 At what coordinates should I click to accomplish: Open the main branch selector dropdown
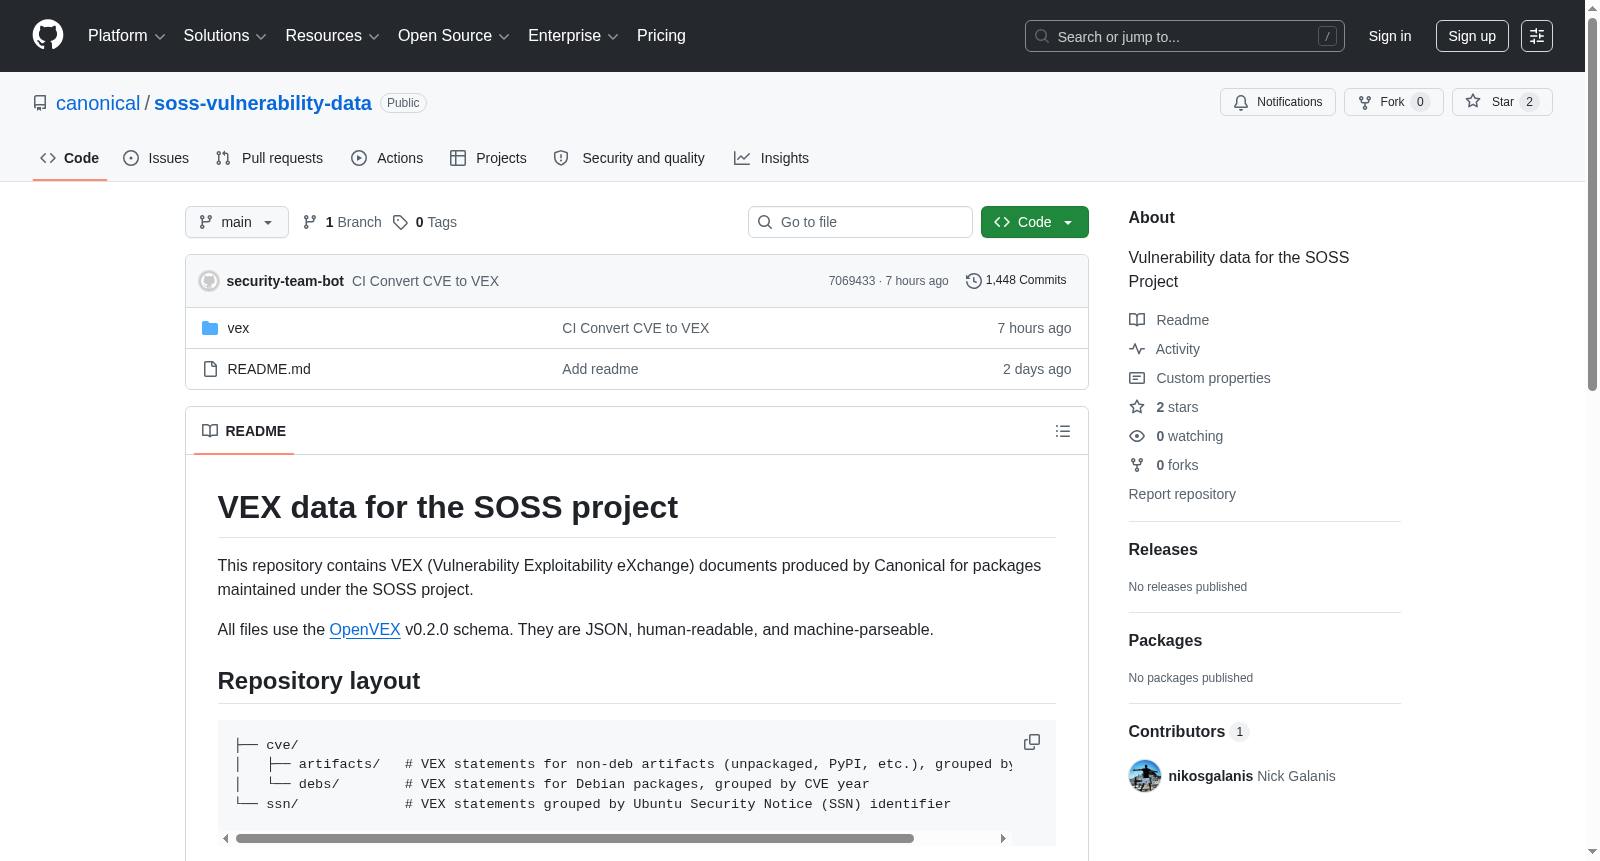(237, 222)
